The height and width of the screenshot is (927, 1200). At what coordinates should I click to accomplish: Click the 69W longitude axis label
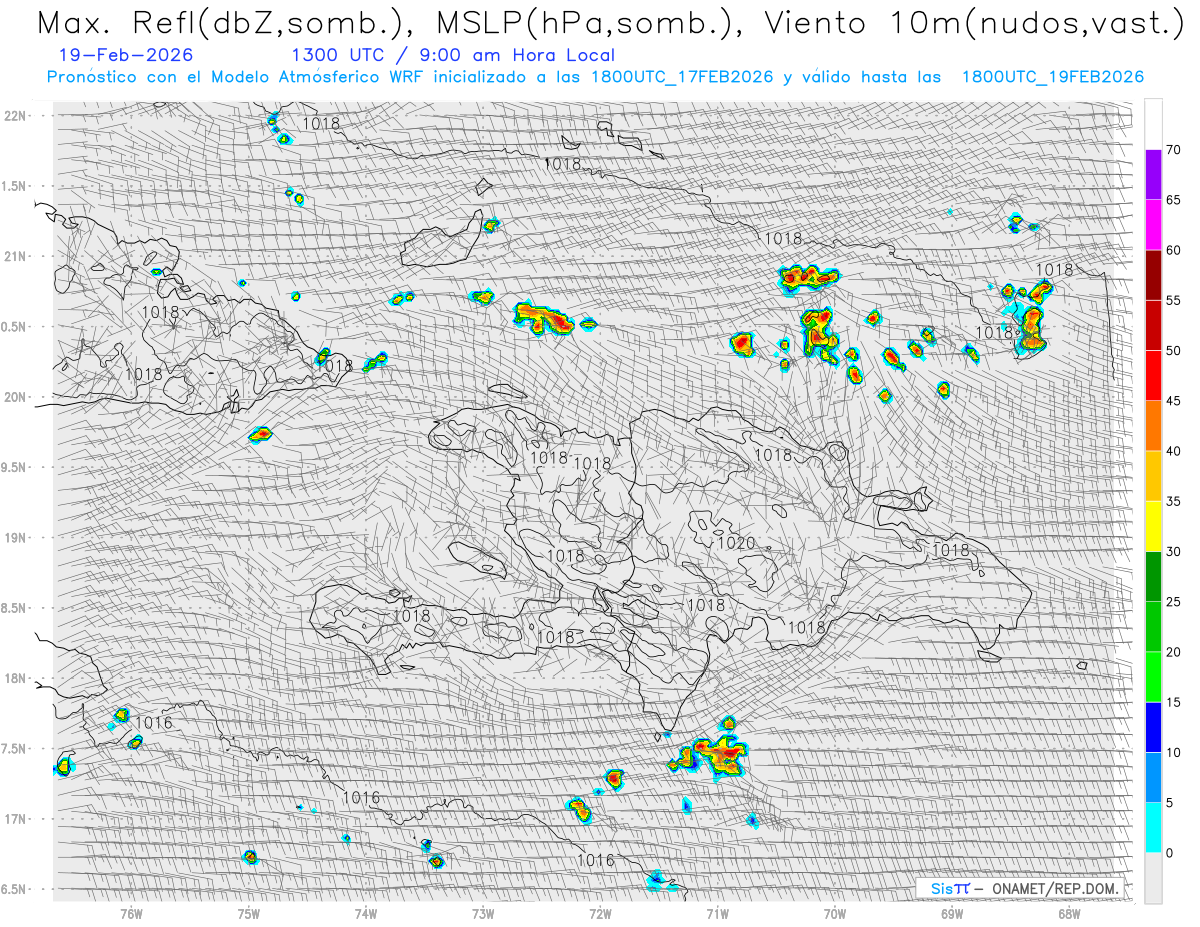952,913
